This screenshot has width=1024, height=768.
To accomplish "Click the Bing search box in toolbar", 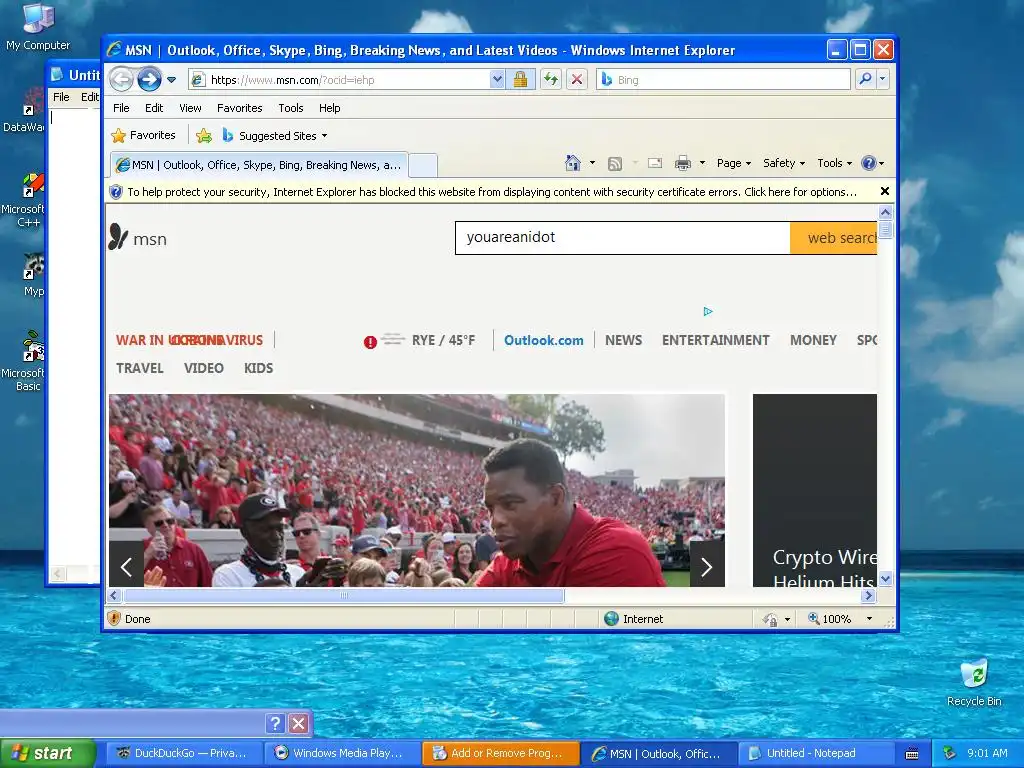I will coord(723,80).
